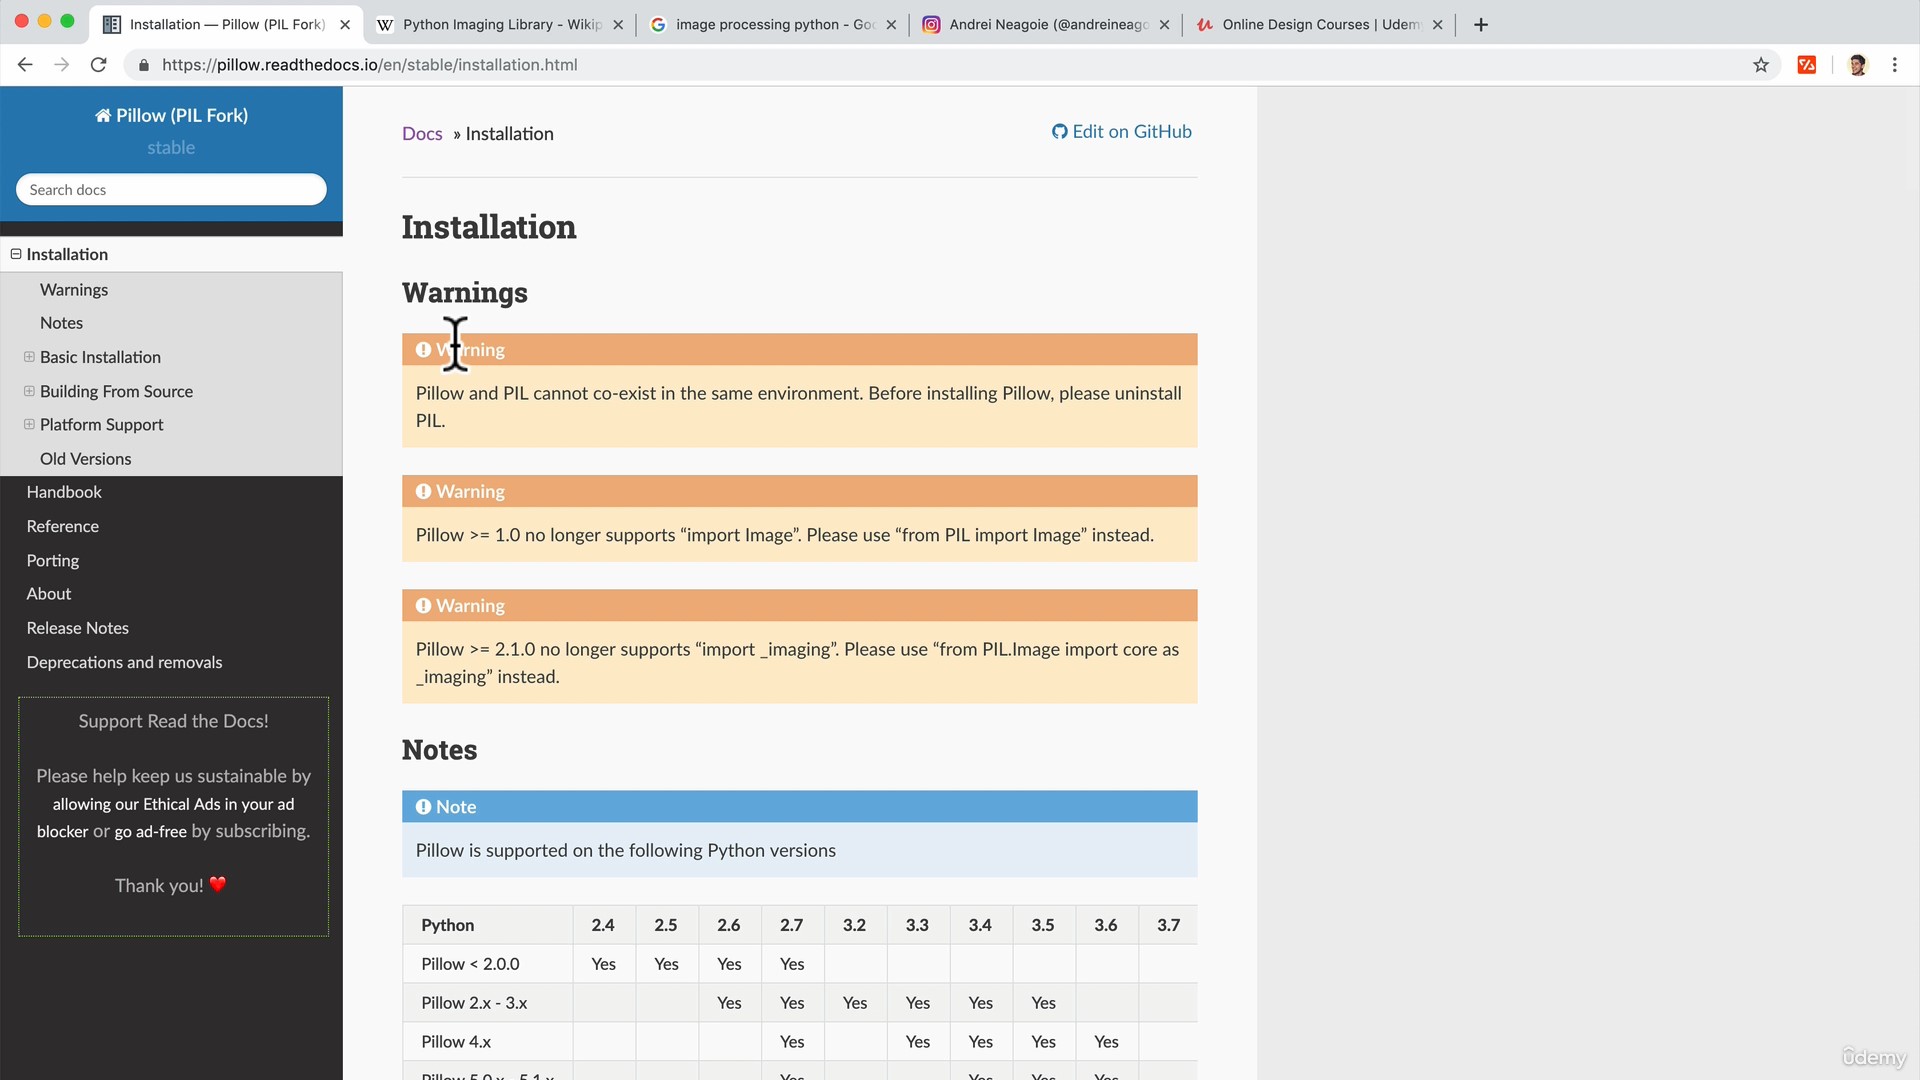Reload the page with refresh icon
This screenshot has width=1920, height=1080.
(98, 65)
